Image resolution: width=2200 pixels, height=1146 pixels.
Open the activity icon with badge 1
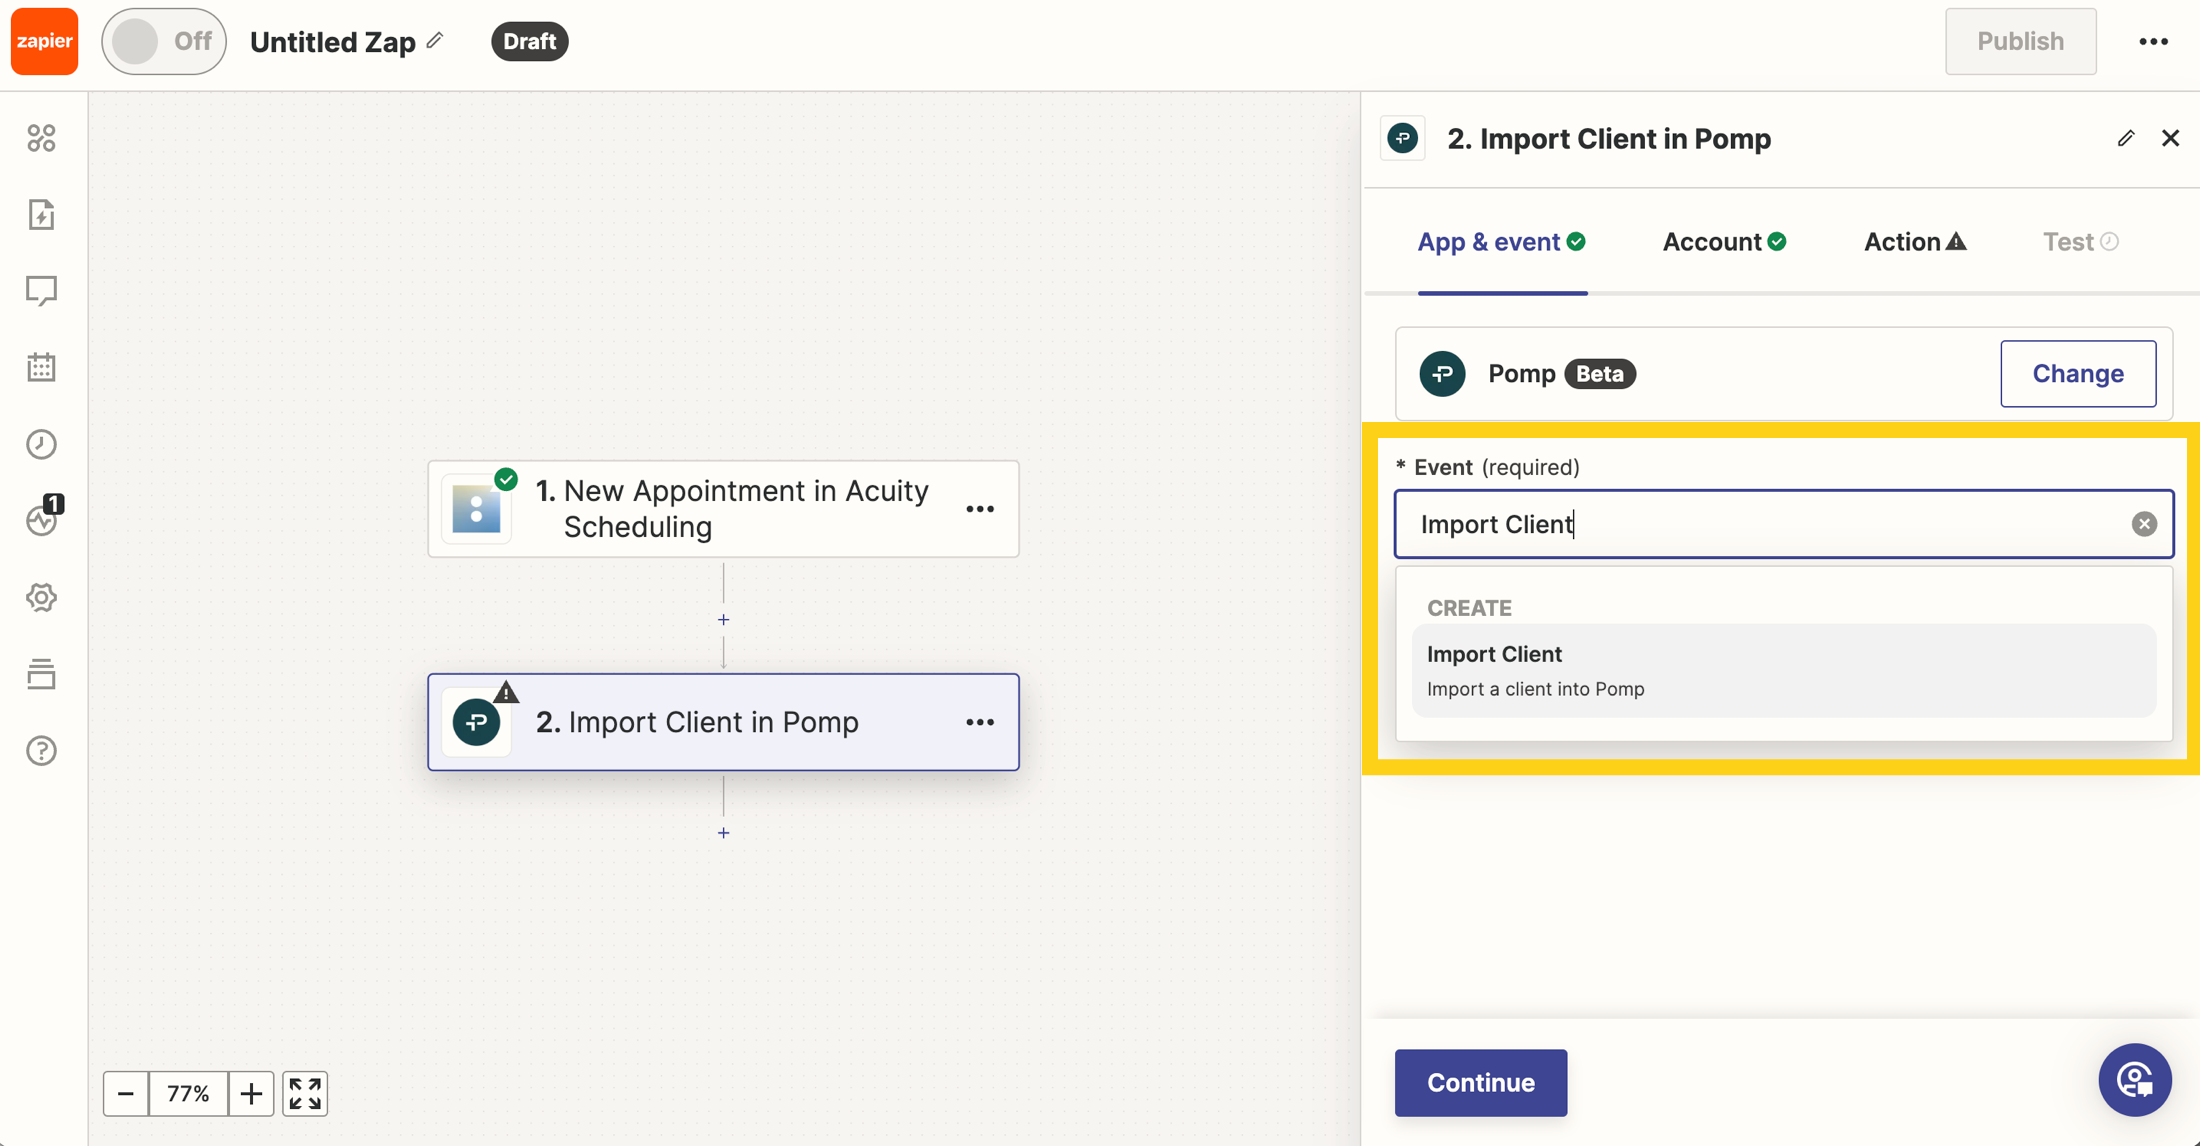(x=43, y=519)
